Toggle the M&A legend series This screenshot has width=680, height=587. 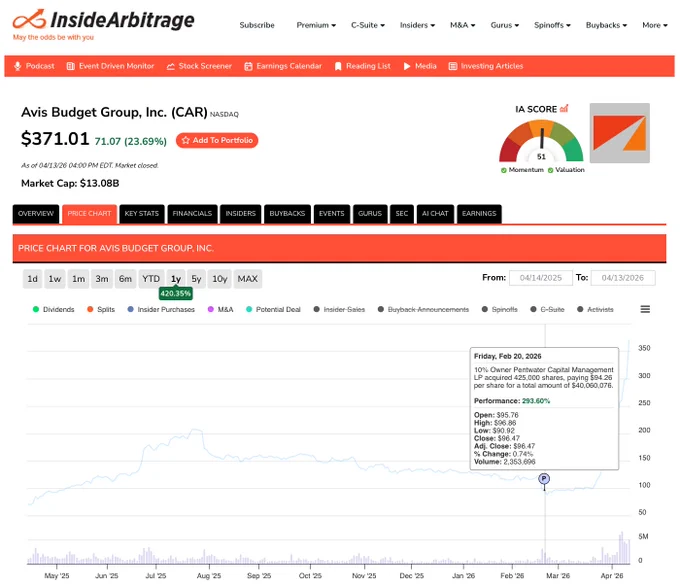click(220, 310)
